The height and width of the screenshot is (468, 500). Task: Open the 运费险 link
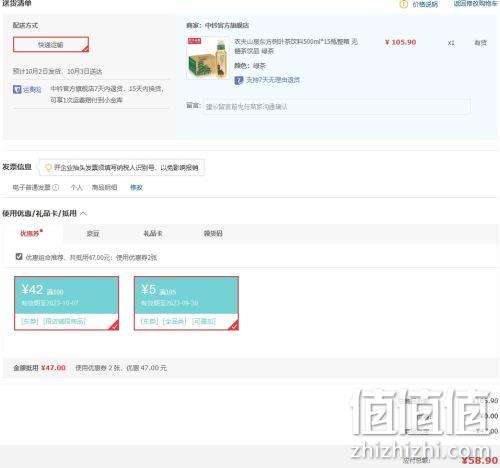point(32,89)
